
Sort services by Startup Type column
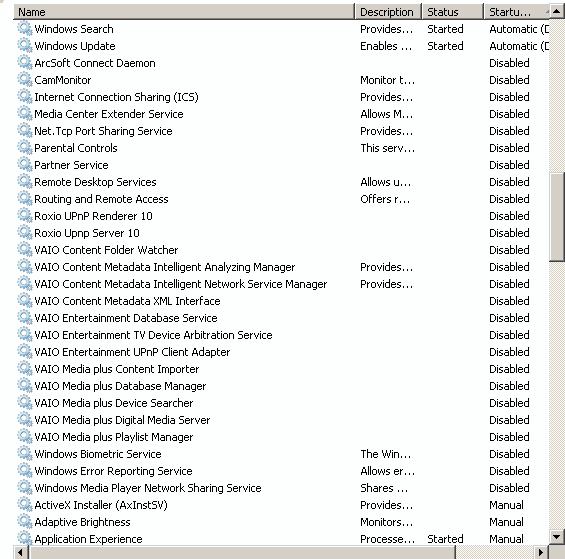tap(516, 12)
